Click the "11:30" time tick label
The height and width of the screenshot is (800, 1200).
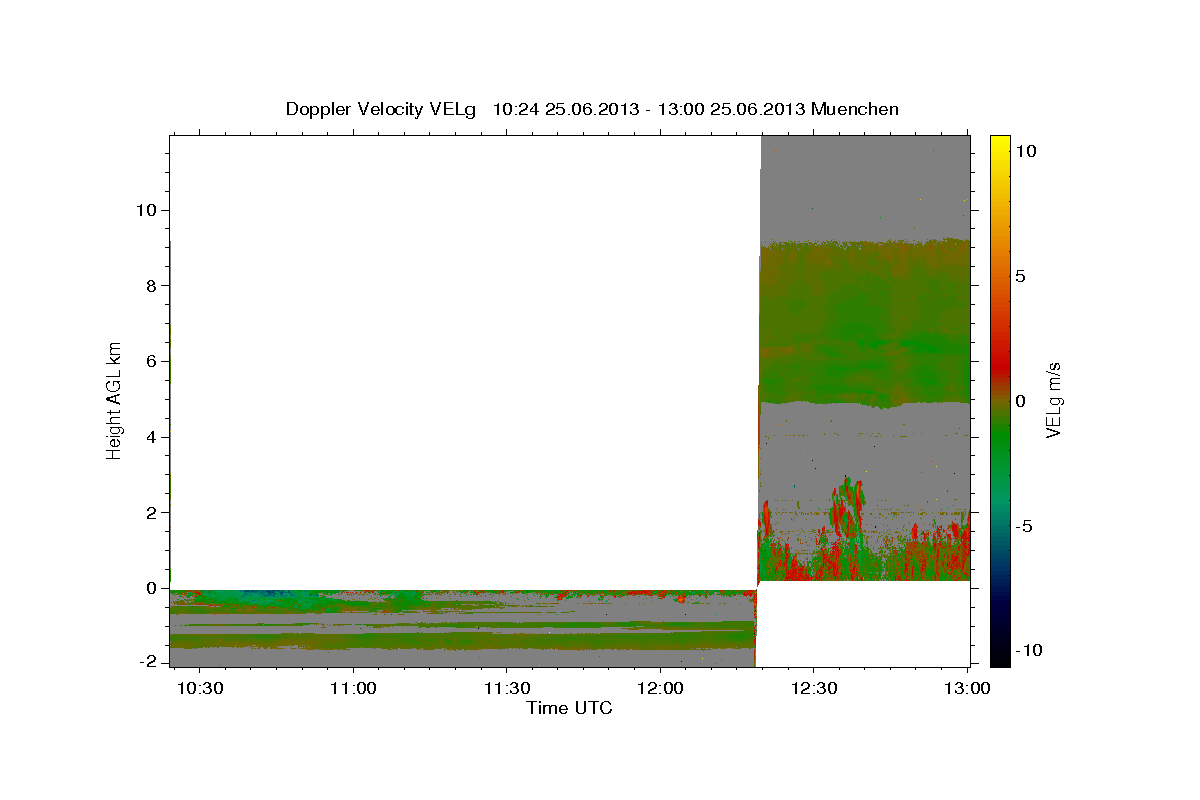point(506,689)
